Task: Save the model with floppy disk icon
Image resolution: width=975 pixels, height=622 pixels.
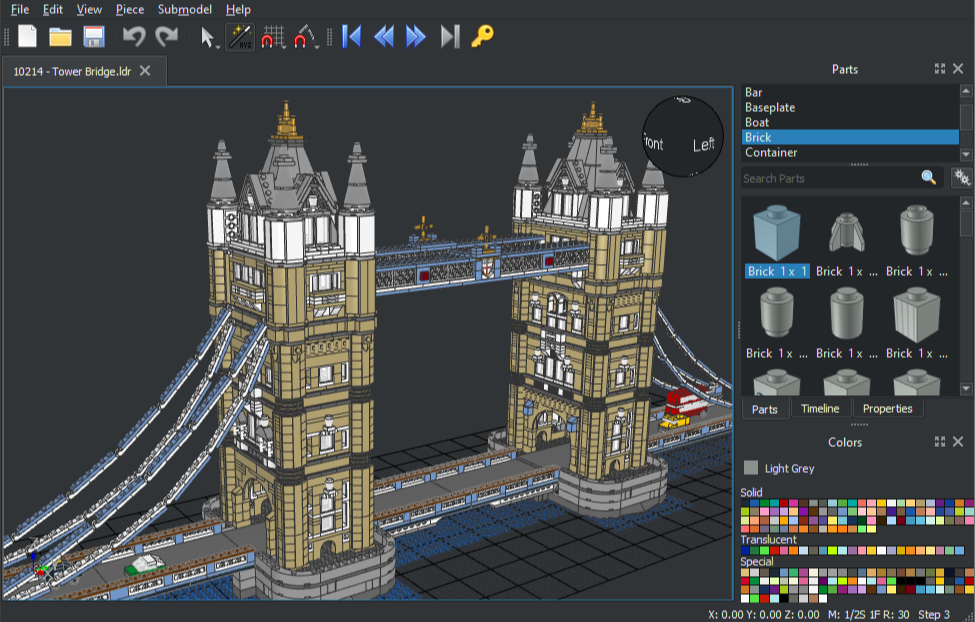Action: click(94, 37)
